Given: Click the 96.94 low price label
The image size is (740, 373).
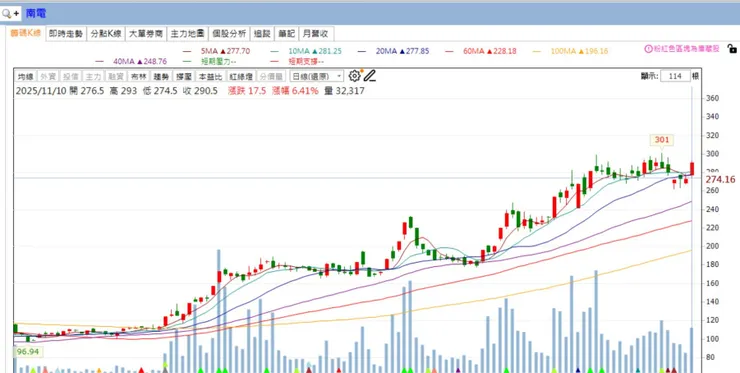Looking at the screenshot, I should pyautogui.click(x=29, y=352).
